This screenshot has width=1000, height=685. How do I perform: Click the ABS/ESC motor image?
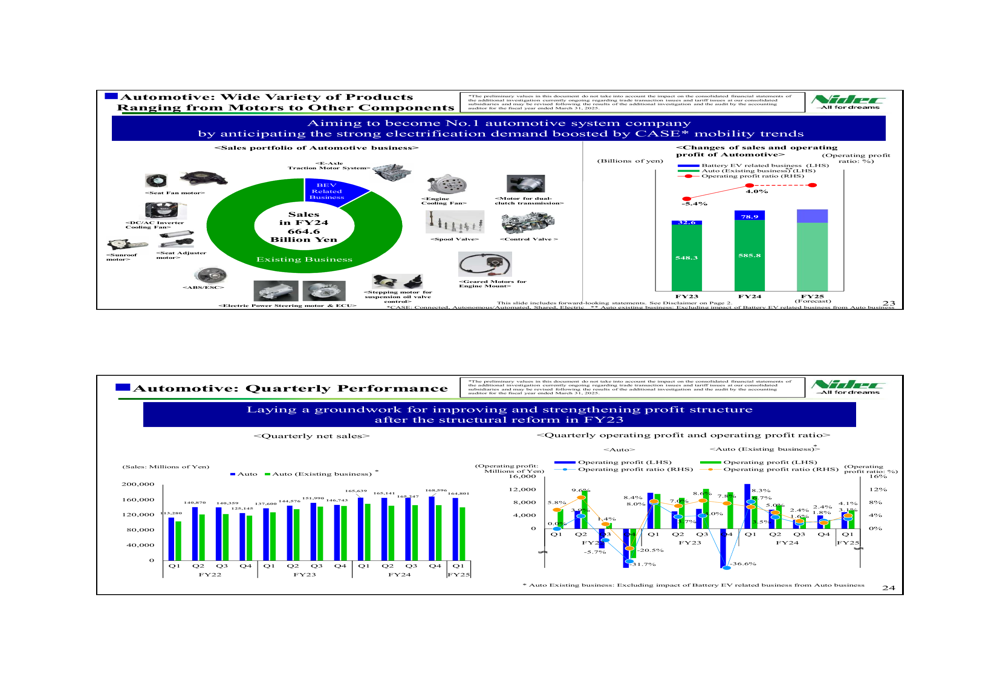pyautogui.click(x=208, y=273)
